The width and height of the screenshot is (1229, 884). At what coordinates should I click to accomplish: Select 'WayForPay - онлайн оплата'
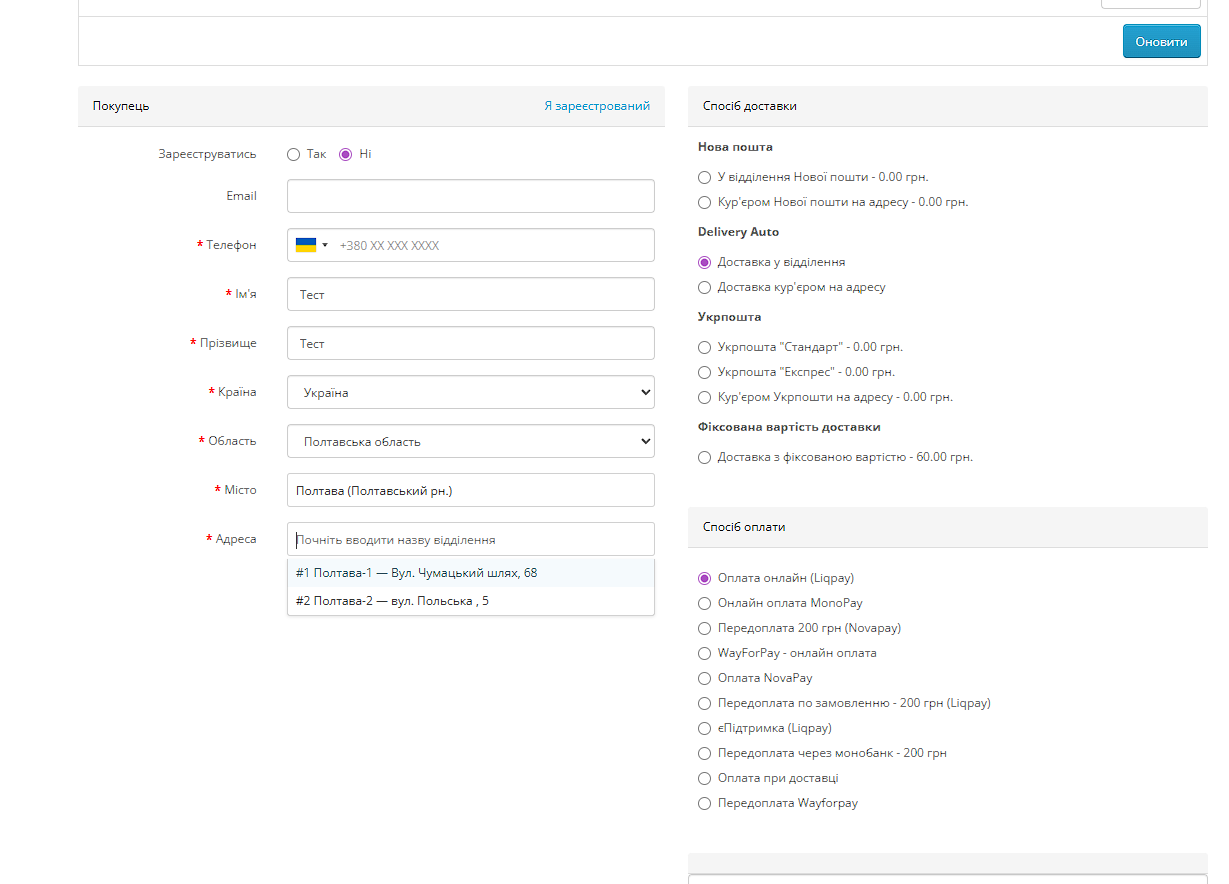coord(705,653)
